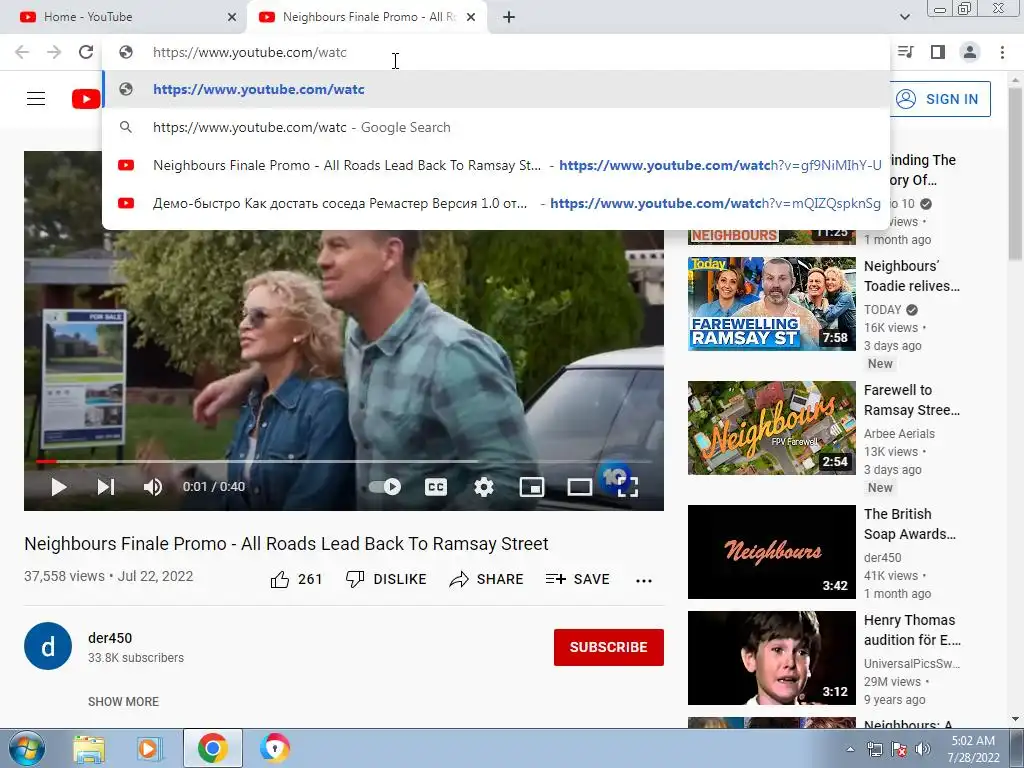Toggle browser side panel icon
Screen dimensions: 1024x768
click(938, 52)
